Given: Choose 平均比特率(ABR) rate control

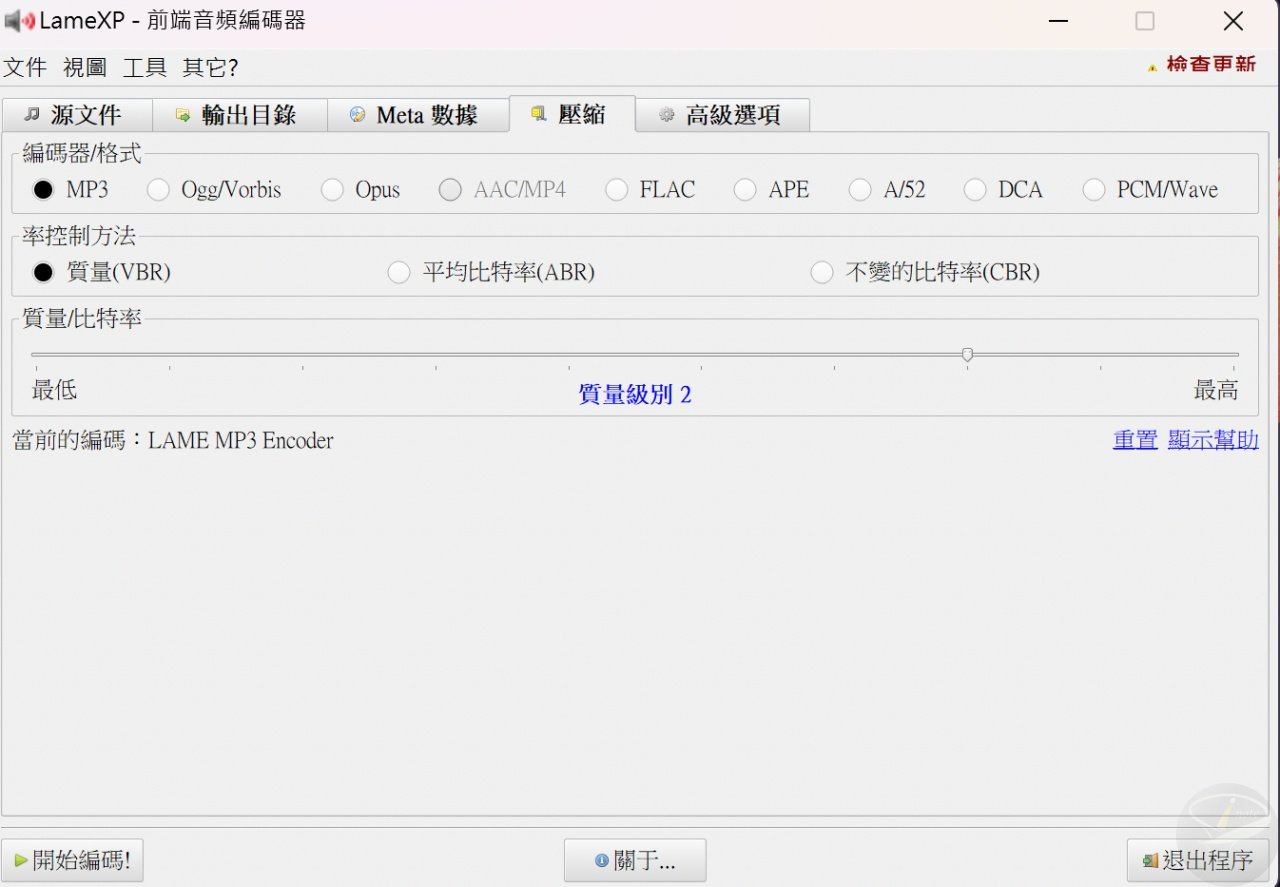Looking at the screenshot, I should coord(399,272).
